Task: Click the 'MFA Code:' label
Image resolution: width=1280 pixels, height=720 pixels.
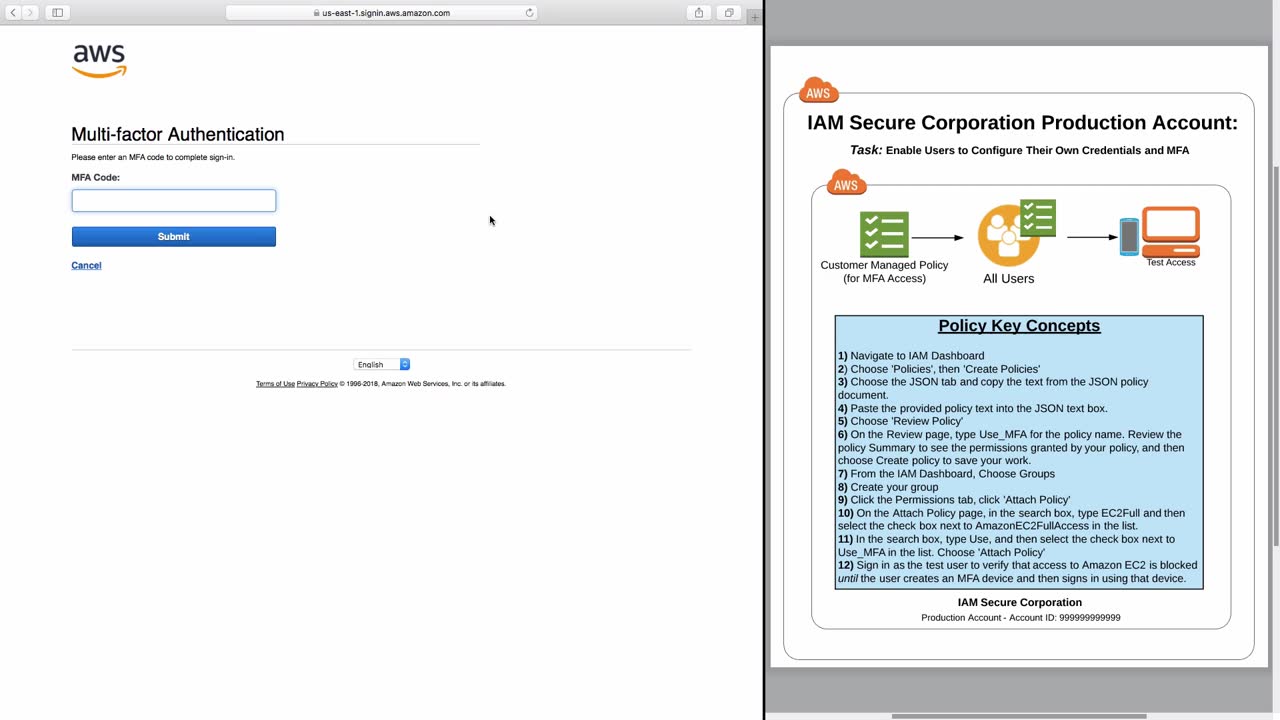Action: [x=96, y=177]
